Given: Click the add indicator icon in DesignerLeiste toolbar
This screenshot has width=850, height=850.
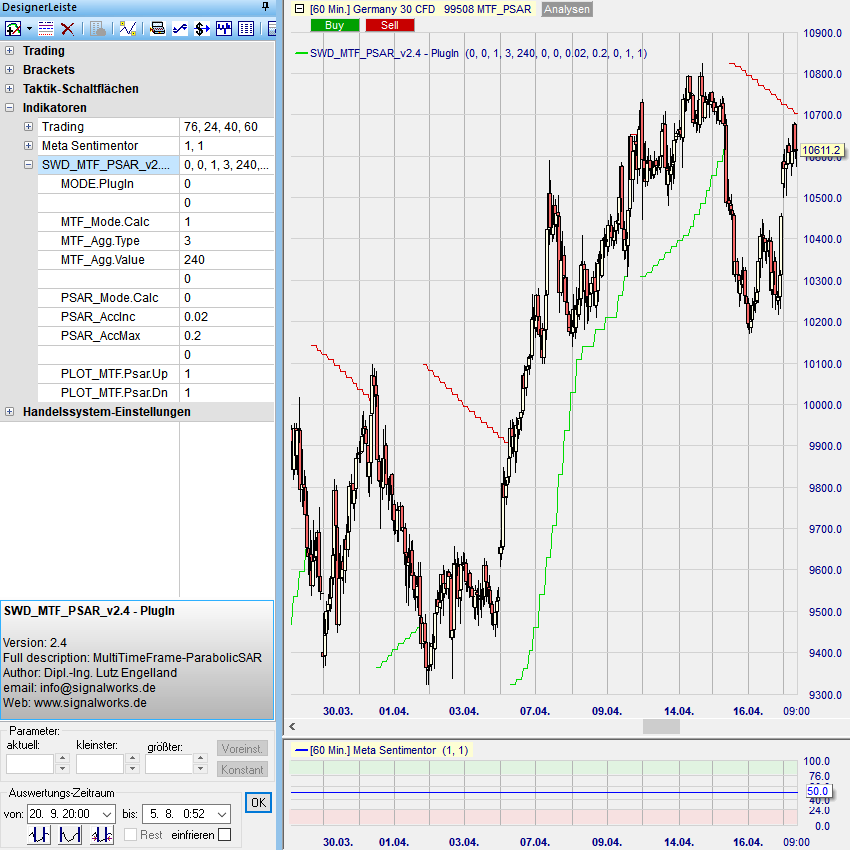Looking at the screenshot, I should [13, 29].
